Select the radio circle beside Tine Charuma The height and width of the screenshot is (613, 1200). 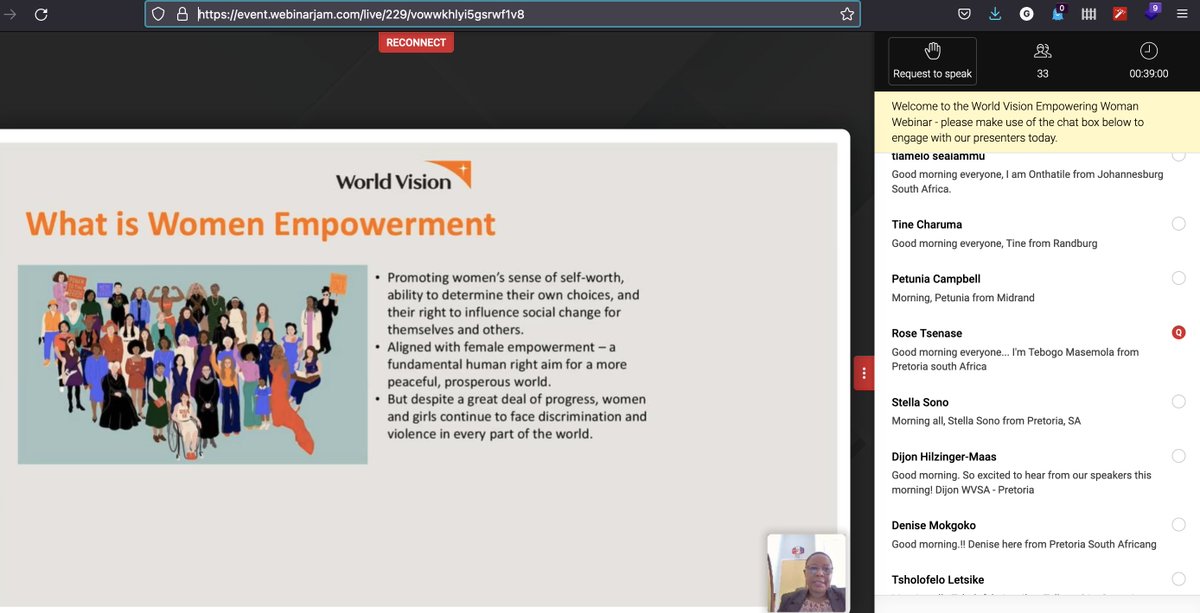click(1178, 224)
